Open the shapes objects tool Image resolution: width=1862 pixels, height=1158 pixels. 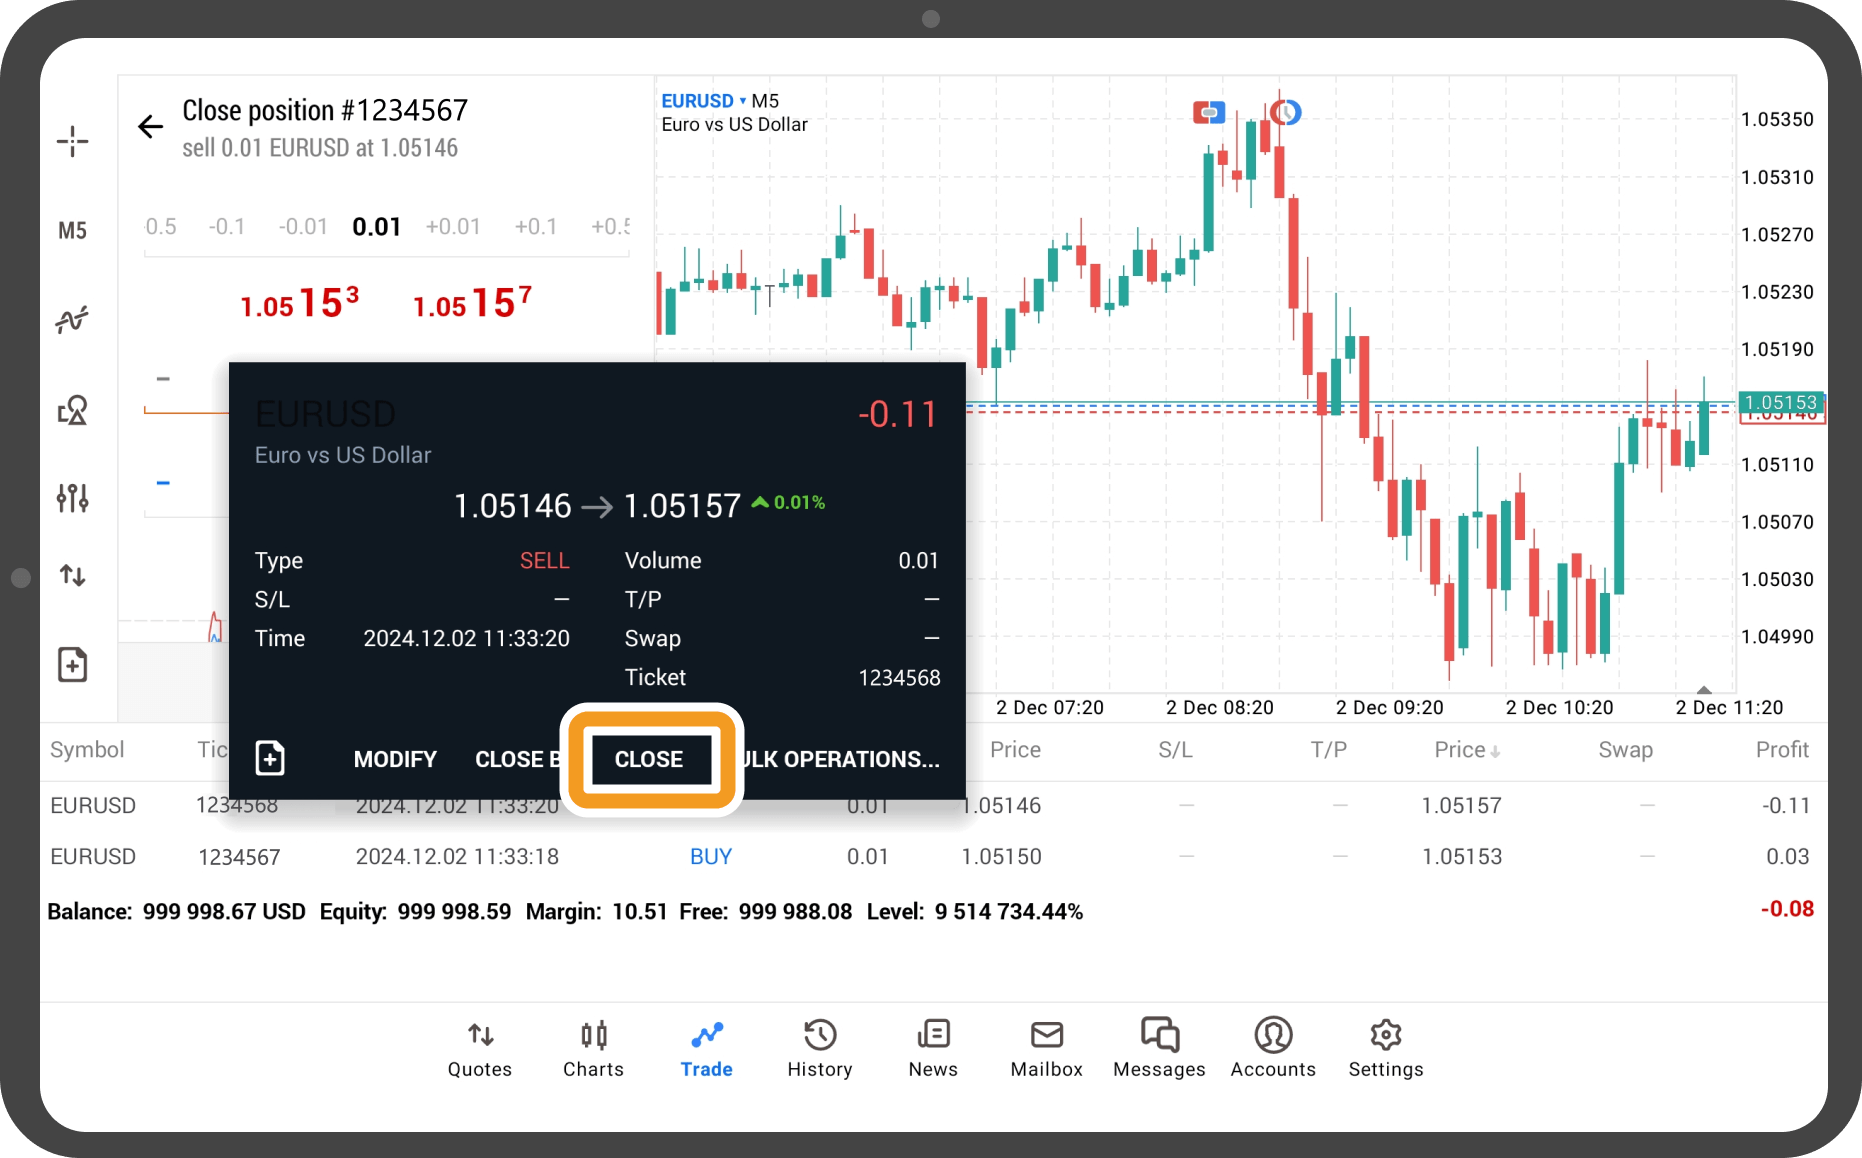tap(72, 410)
